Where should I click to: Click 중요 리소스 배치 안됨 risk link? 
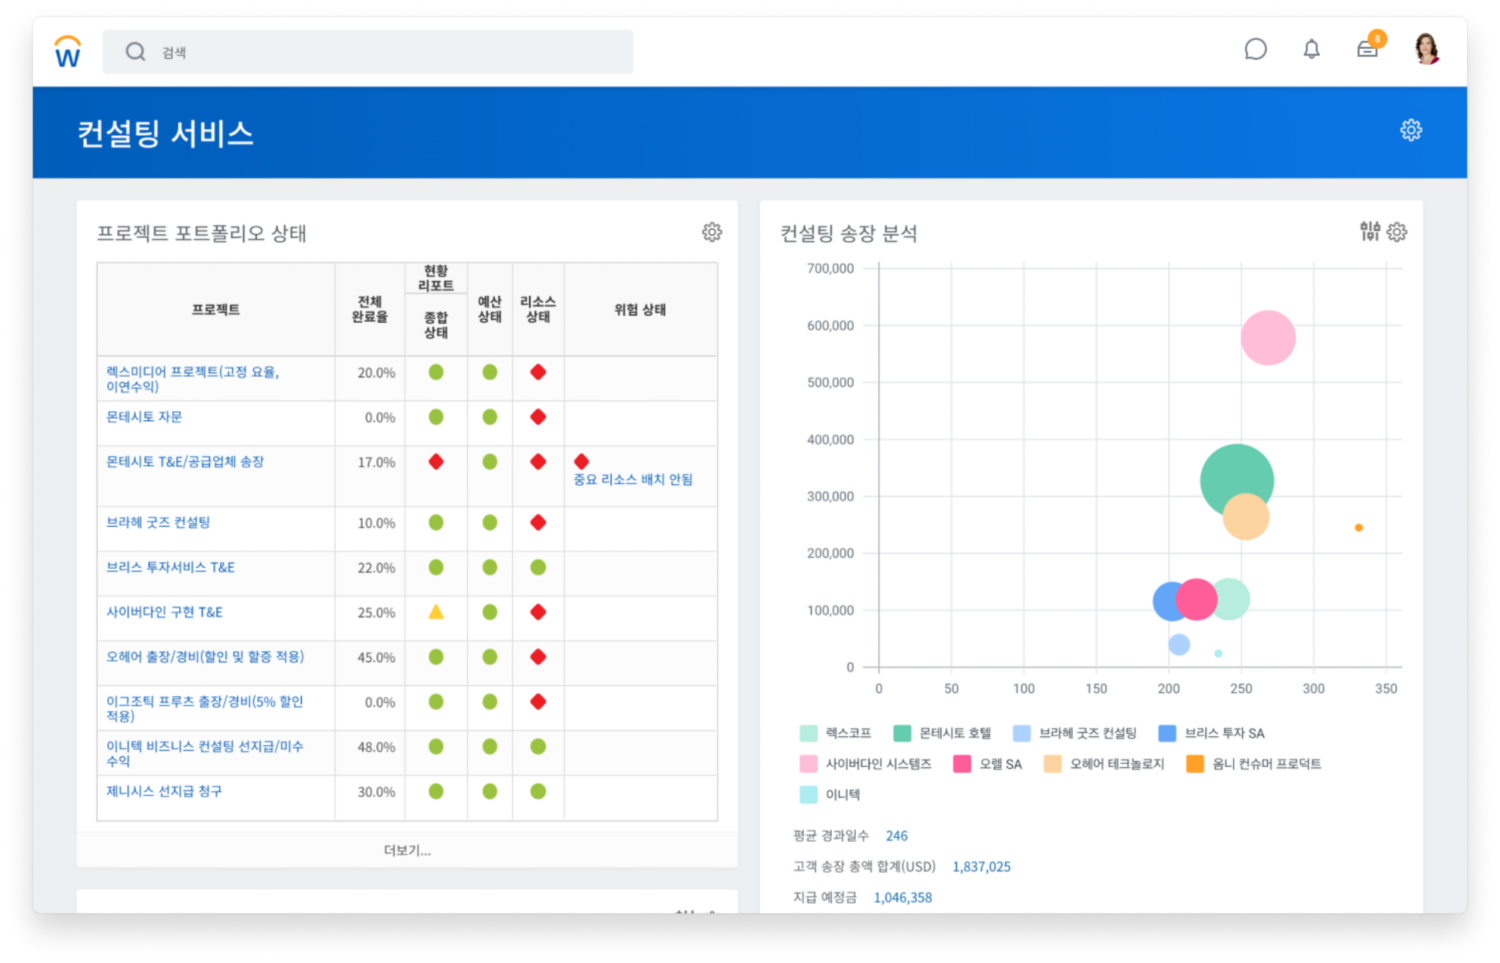point(633,480)
